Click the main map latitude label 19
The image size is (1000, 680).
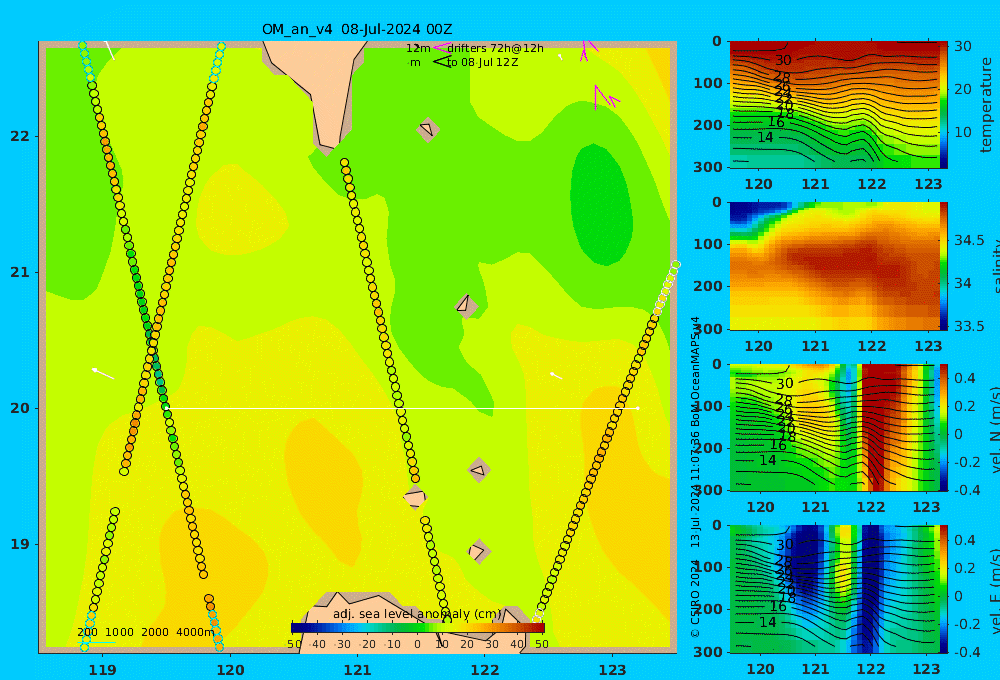(20, 544)
